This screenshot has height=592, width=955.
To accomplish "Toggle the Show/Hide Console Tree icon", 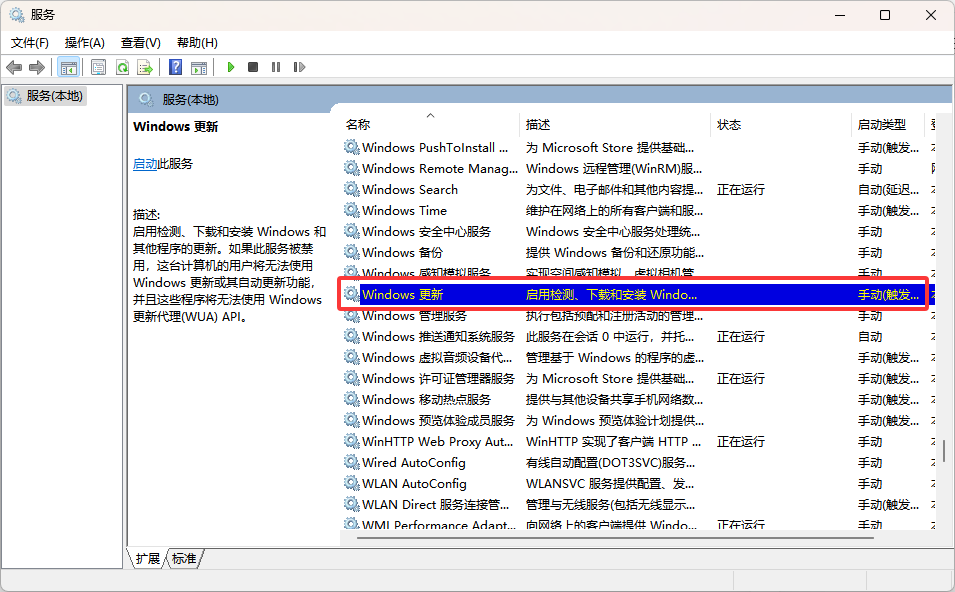I will [68, 67].
